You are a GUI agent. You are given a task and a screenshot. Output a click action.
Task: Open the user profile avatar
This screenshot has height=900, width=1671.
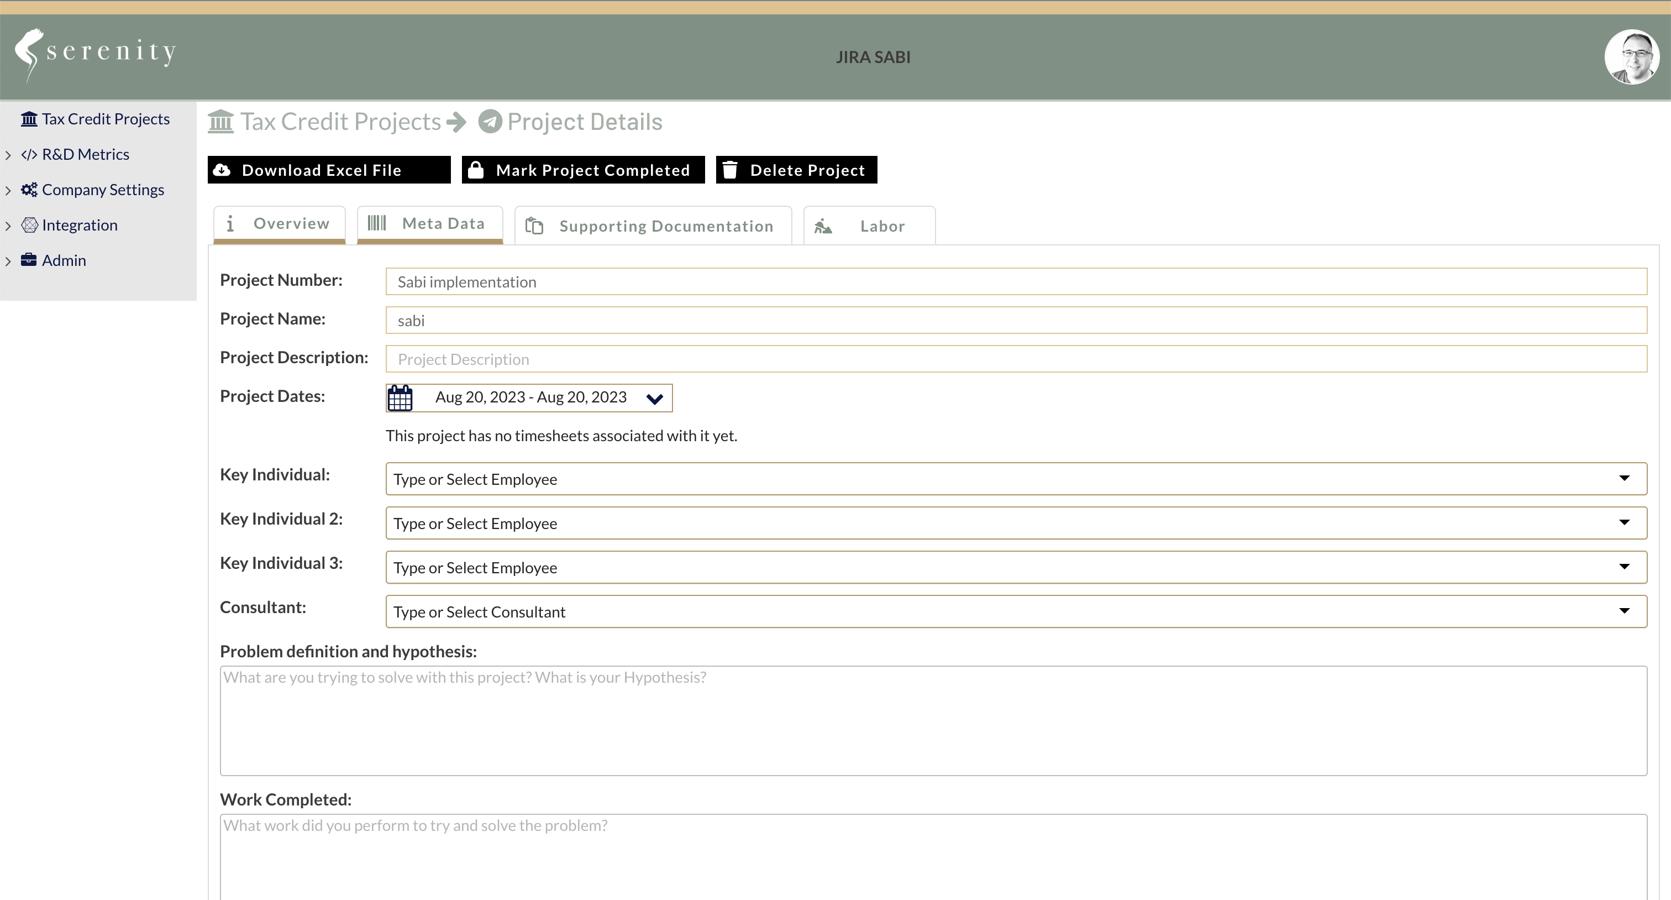1631,57
